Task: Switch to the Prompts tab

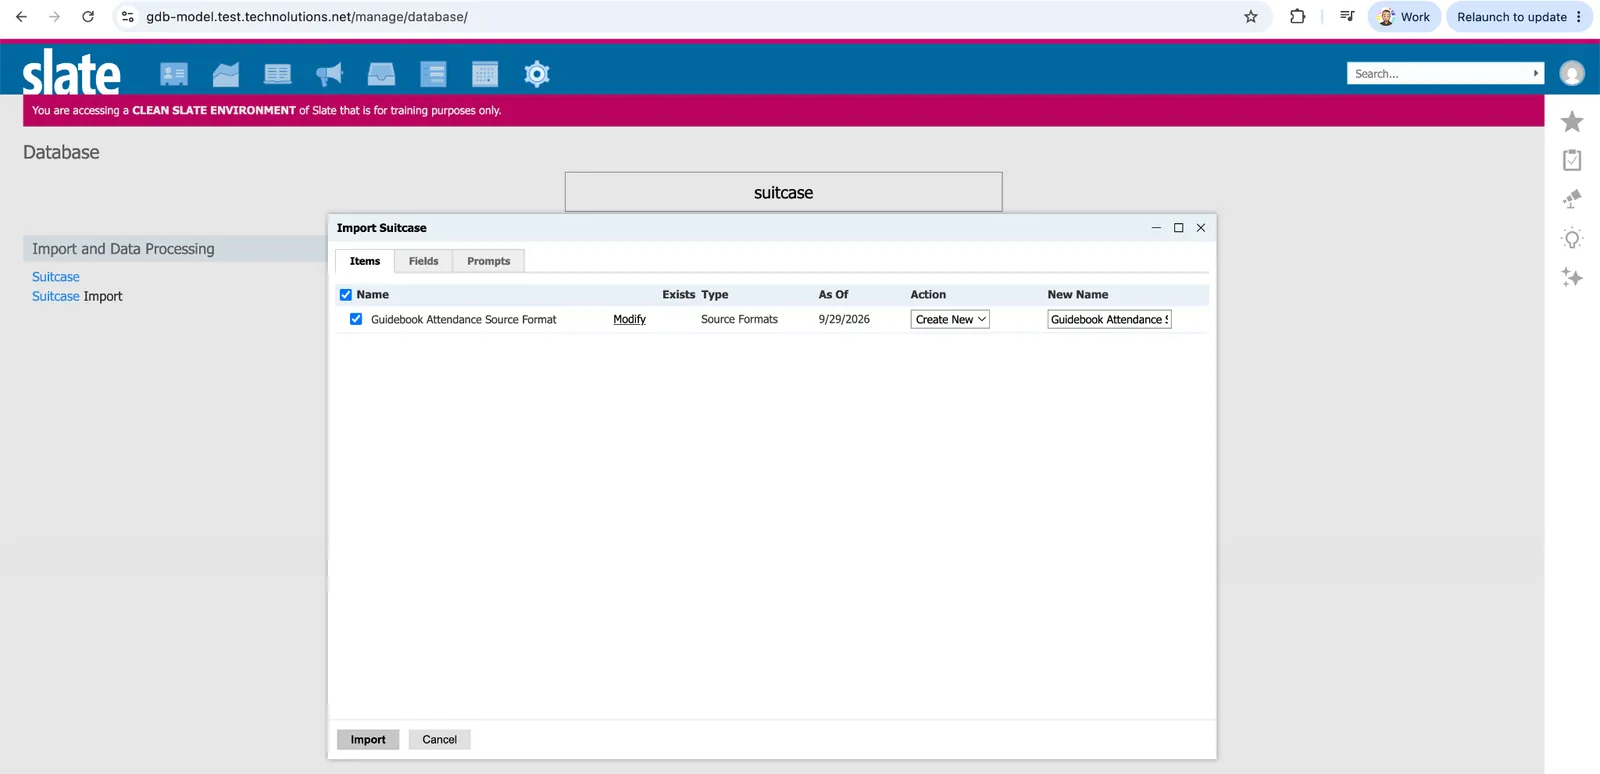Action: point(489,261)
